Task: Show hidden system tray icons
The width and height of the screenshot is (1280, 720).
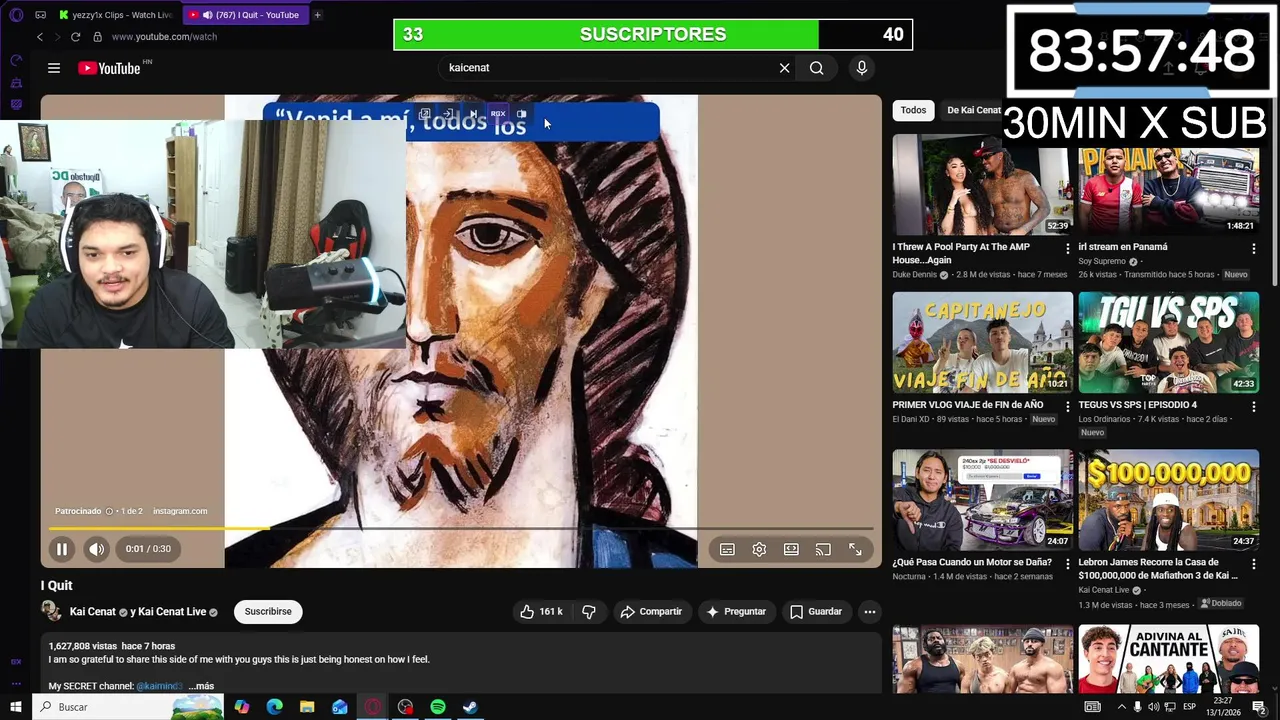Action: pyautogui.click(x=1121, y=707)
